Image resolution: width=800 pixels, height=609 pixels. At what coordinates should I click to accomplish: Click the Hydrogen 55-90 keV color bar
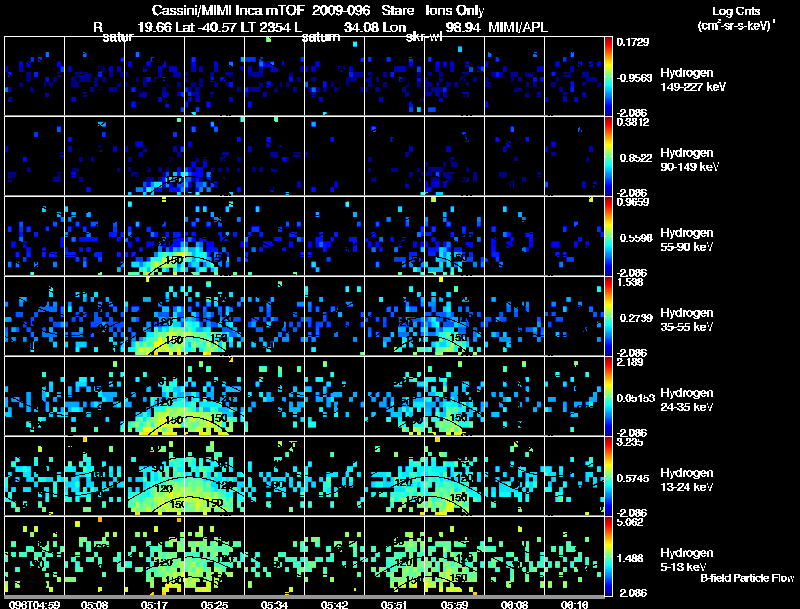(608, 236)
